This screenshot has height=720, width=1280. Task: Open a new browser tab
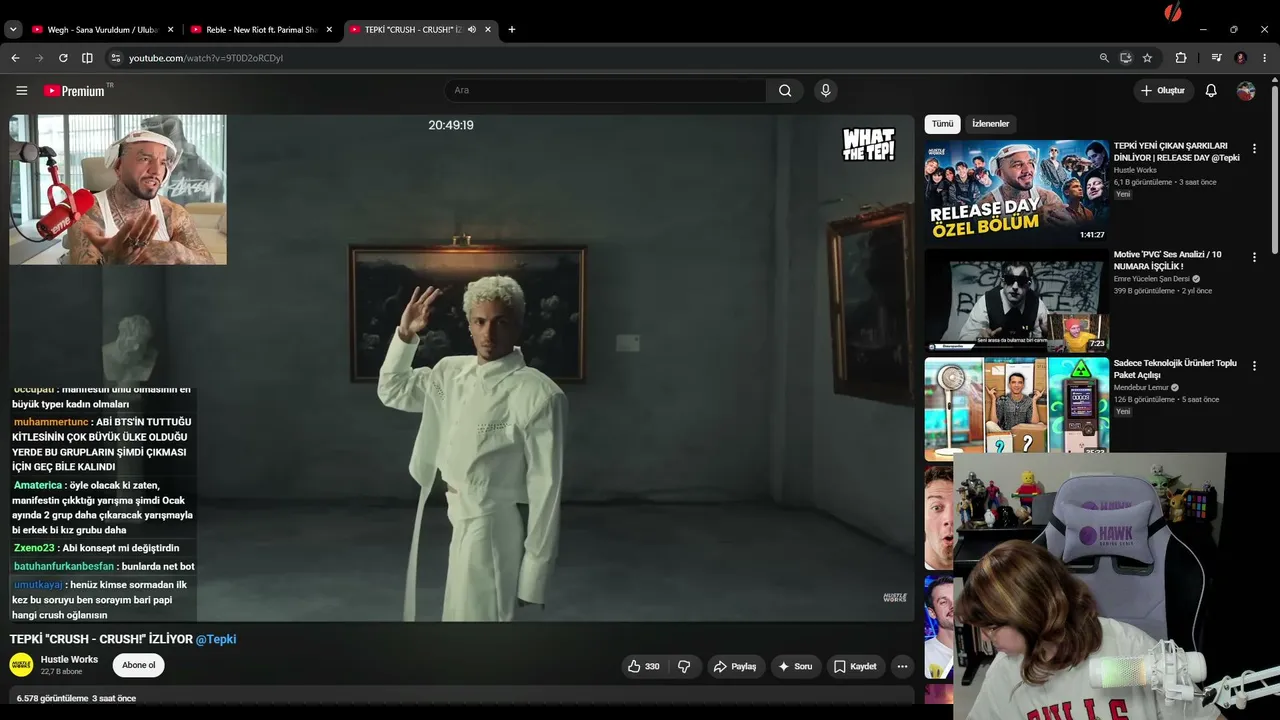point(512,30)
